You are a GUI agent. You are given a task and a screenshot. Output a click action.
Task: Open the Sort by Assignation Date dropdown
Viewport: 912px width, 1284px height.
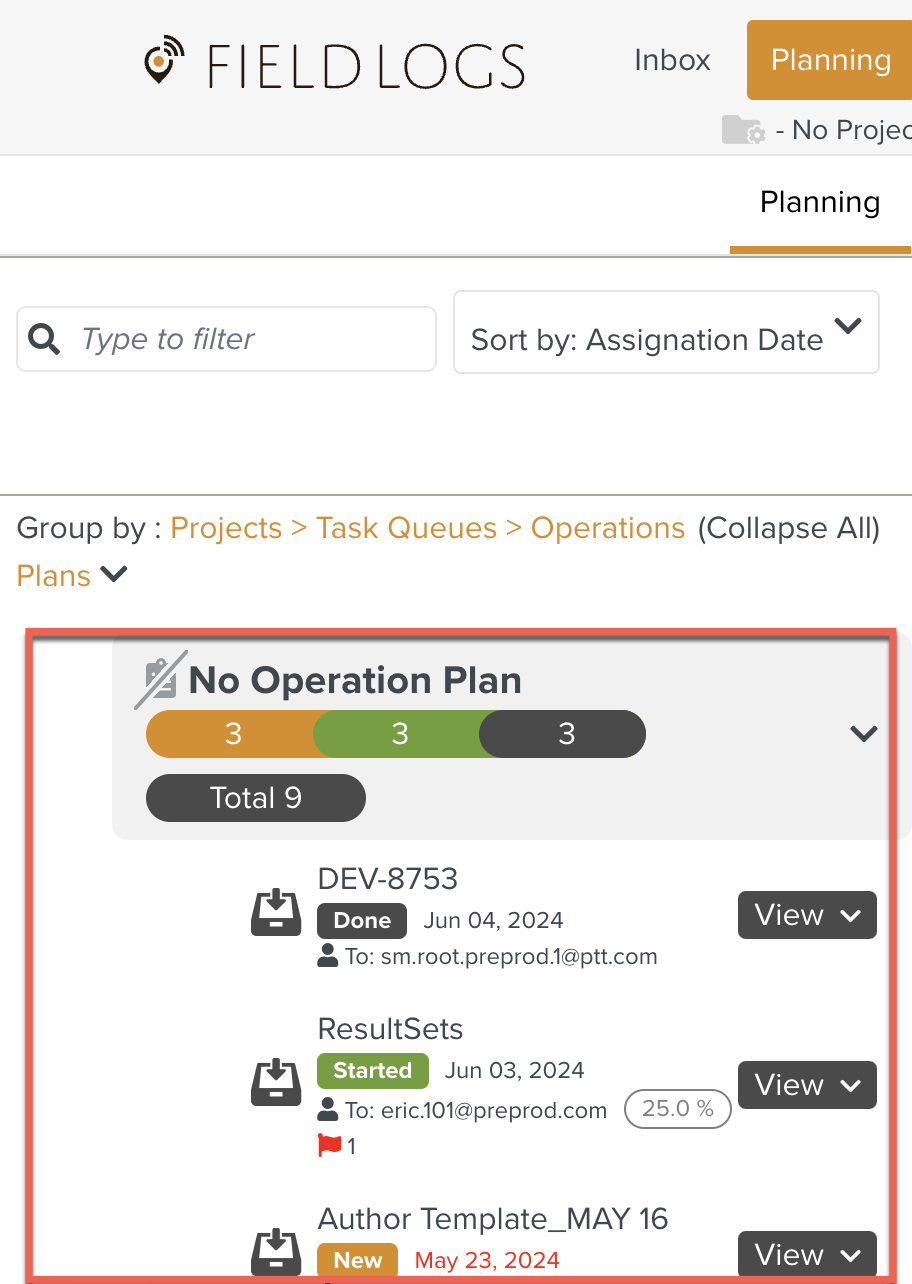pyautogui.click(x=666, y=332)
